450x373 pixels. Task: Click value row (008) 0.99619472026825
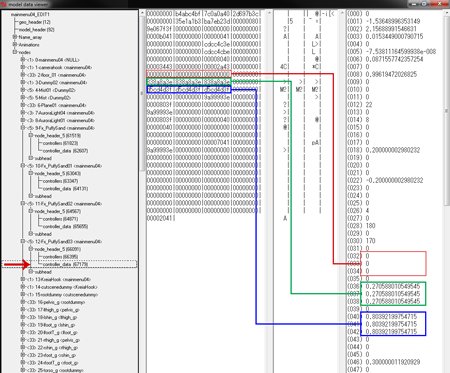[382, 74]
